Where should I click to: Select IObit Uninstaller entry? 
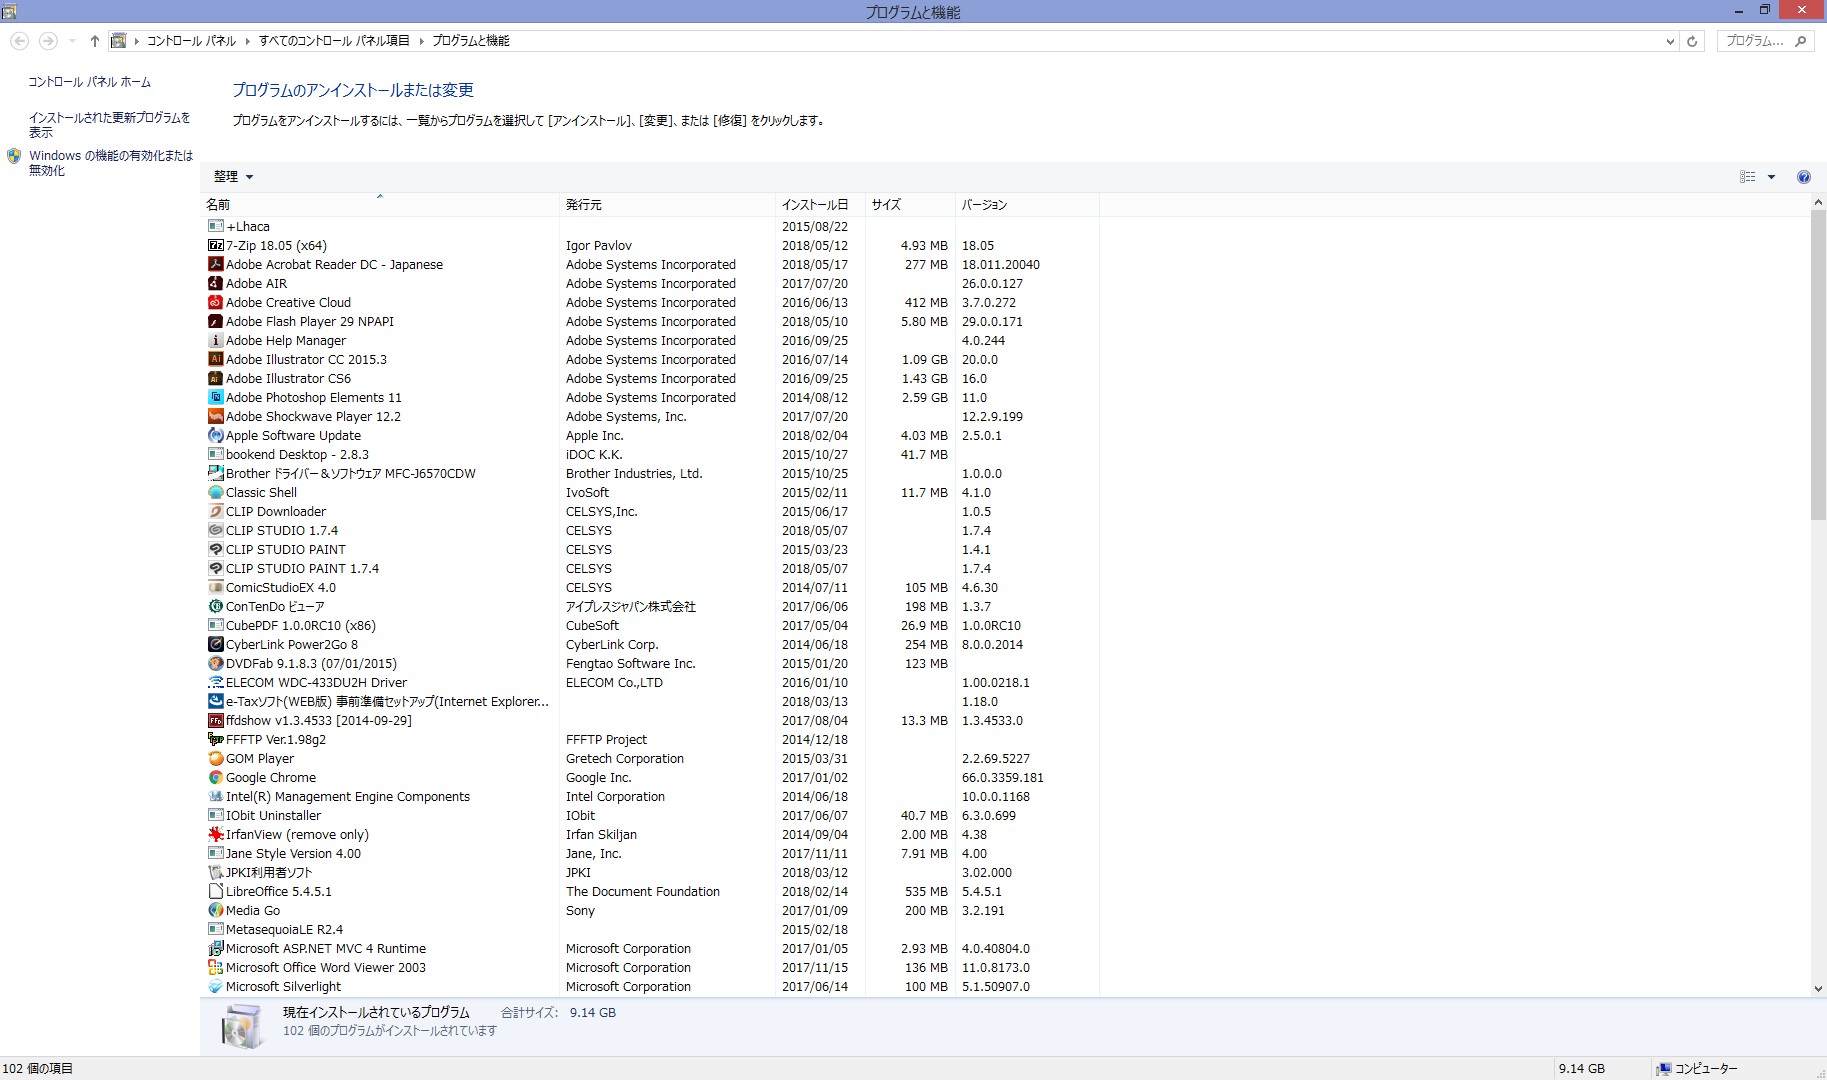pos(652,815)
